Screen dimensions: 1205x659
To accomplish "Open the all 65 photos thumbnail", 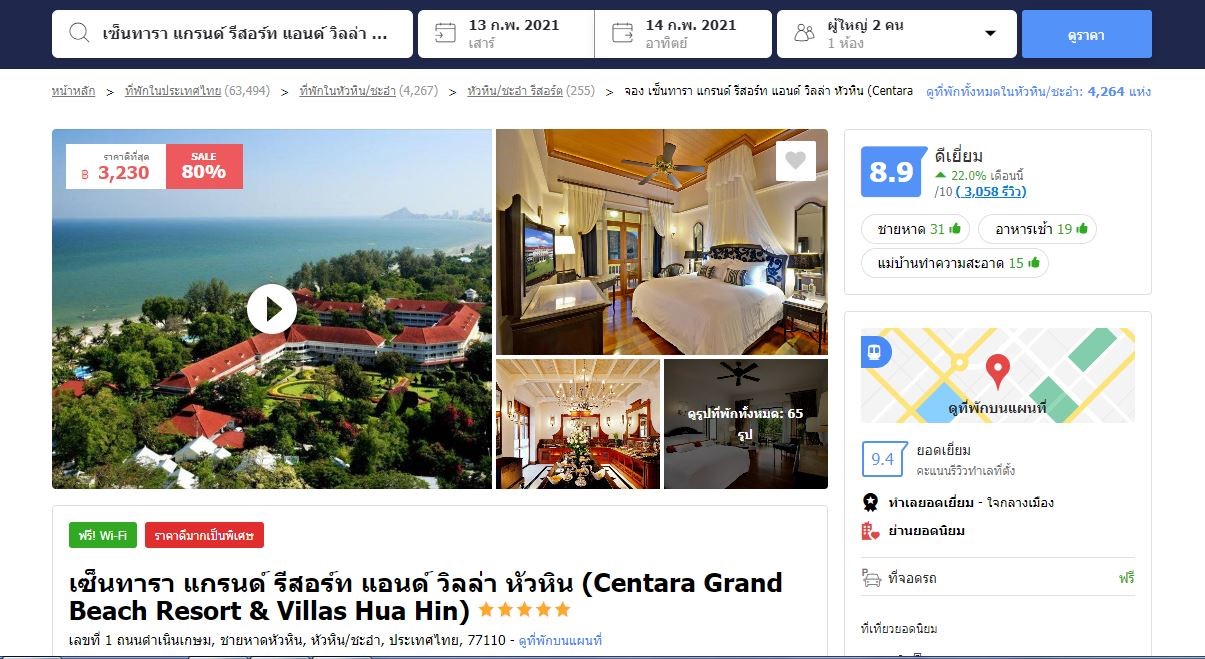I will [746, 424].
